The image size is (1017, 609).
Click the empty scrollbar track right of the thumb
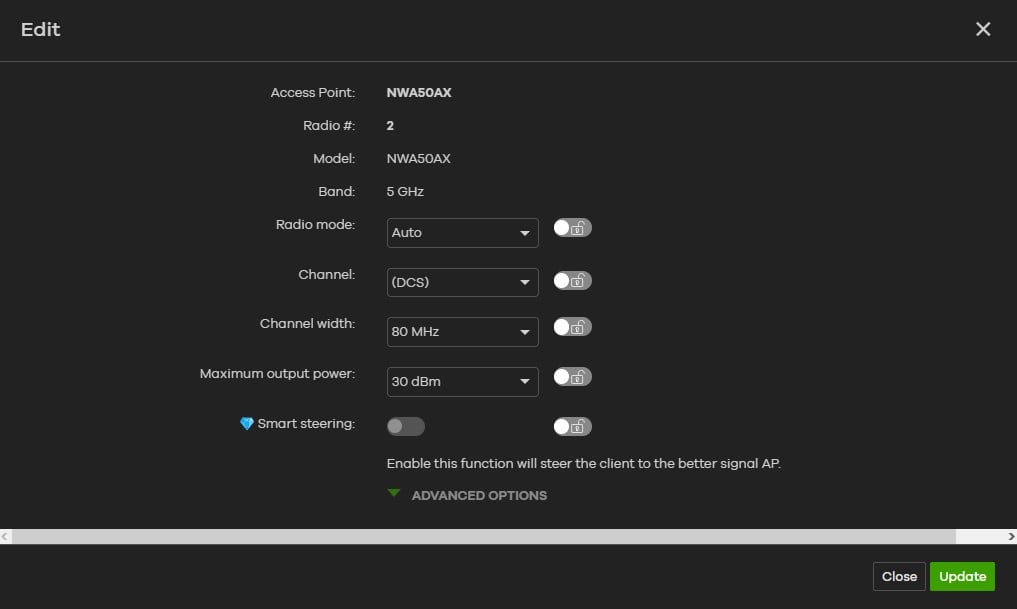click(980, 537)
